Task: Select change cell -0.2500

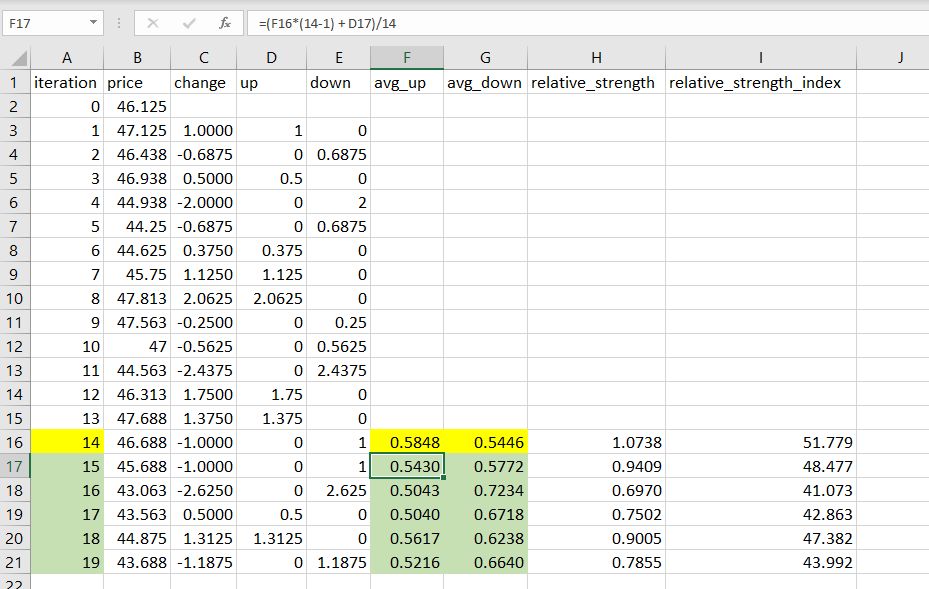Action: pos(203,322)
